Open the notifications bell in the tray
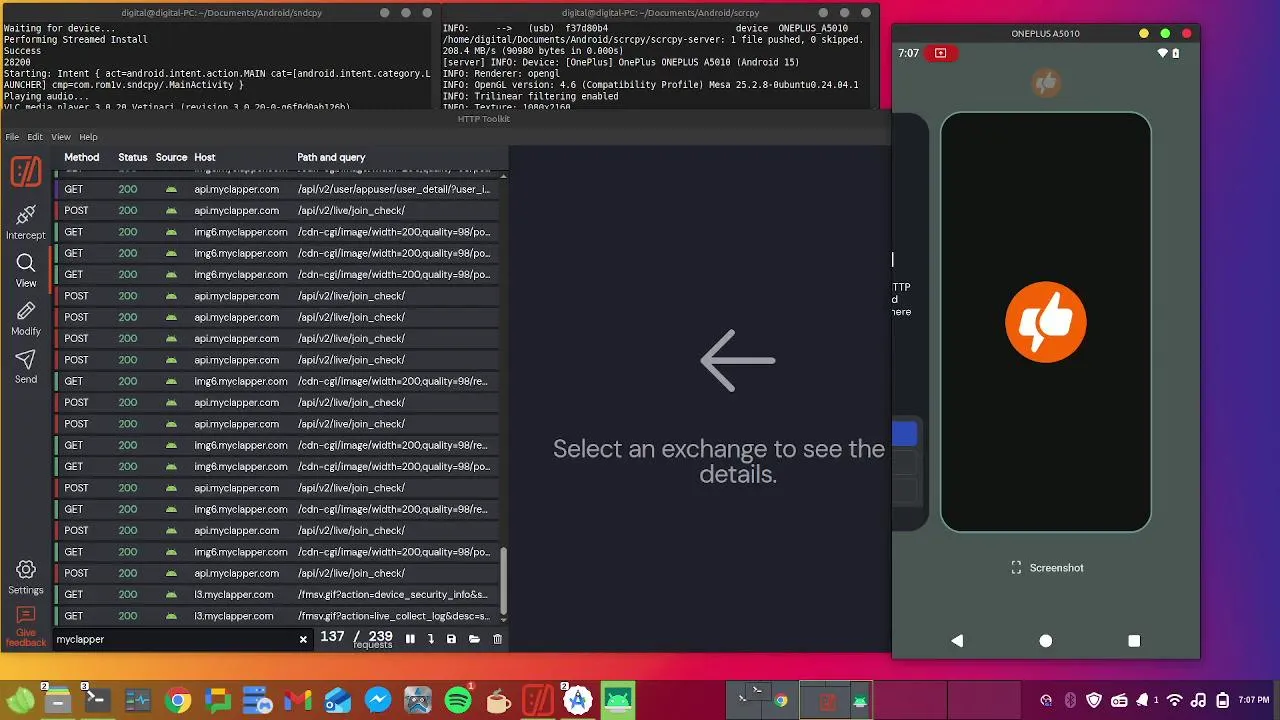Viewport: 1280px width, 720px height. click(1143, 700)
